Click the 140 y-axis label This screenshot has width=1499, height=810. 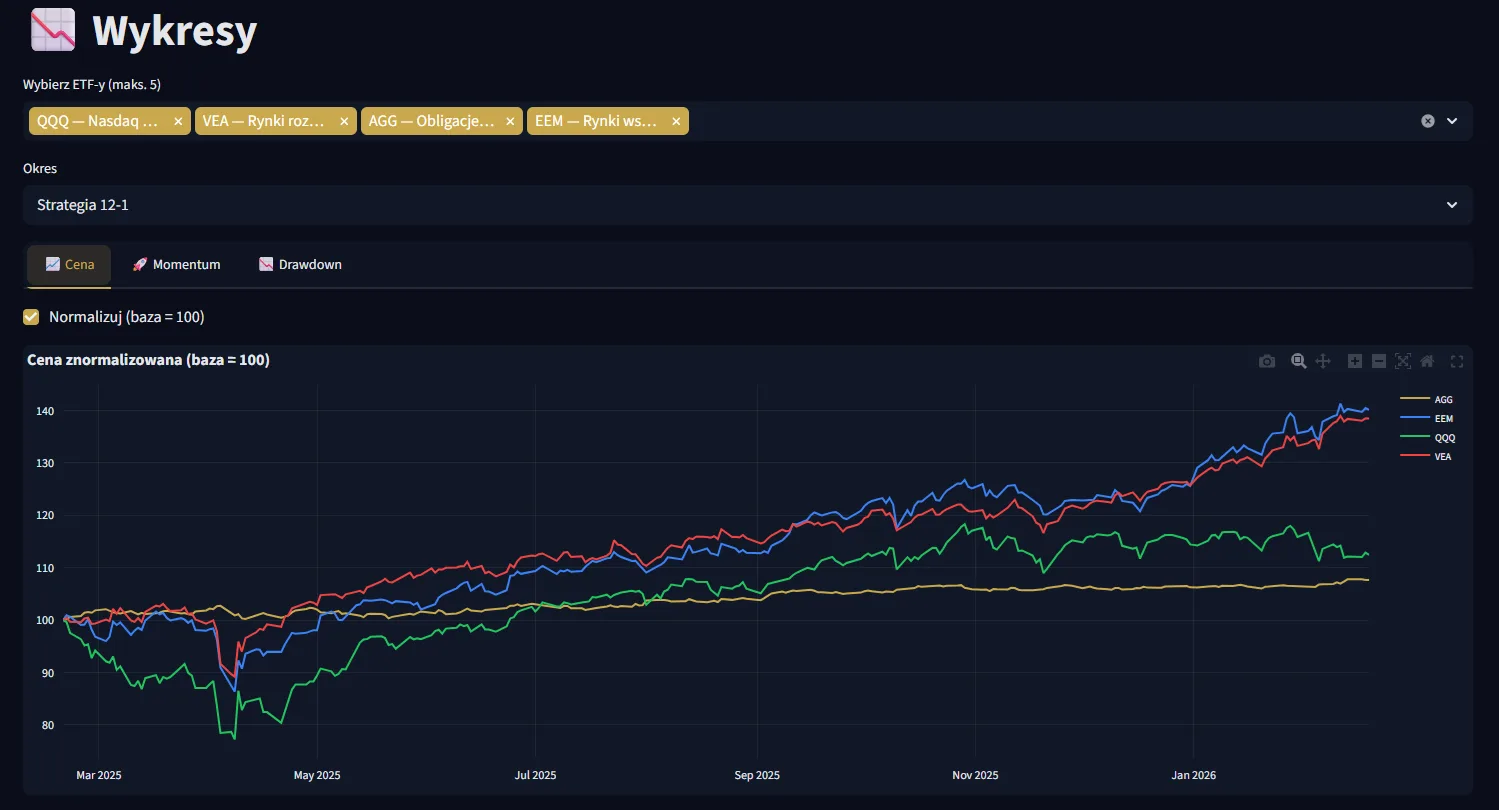47,411
